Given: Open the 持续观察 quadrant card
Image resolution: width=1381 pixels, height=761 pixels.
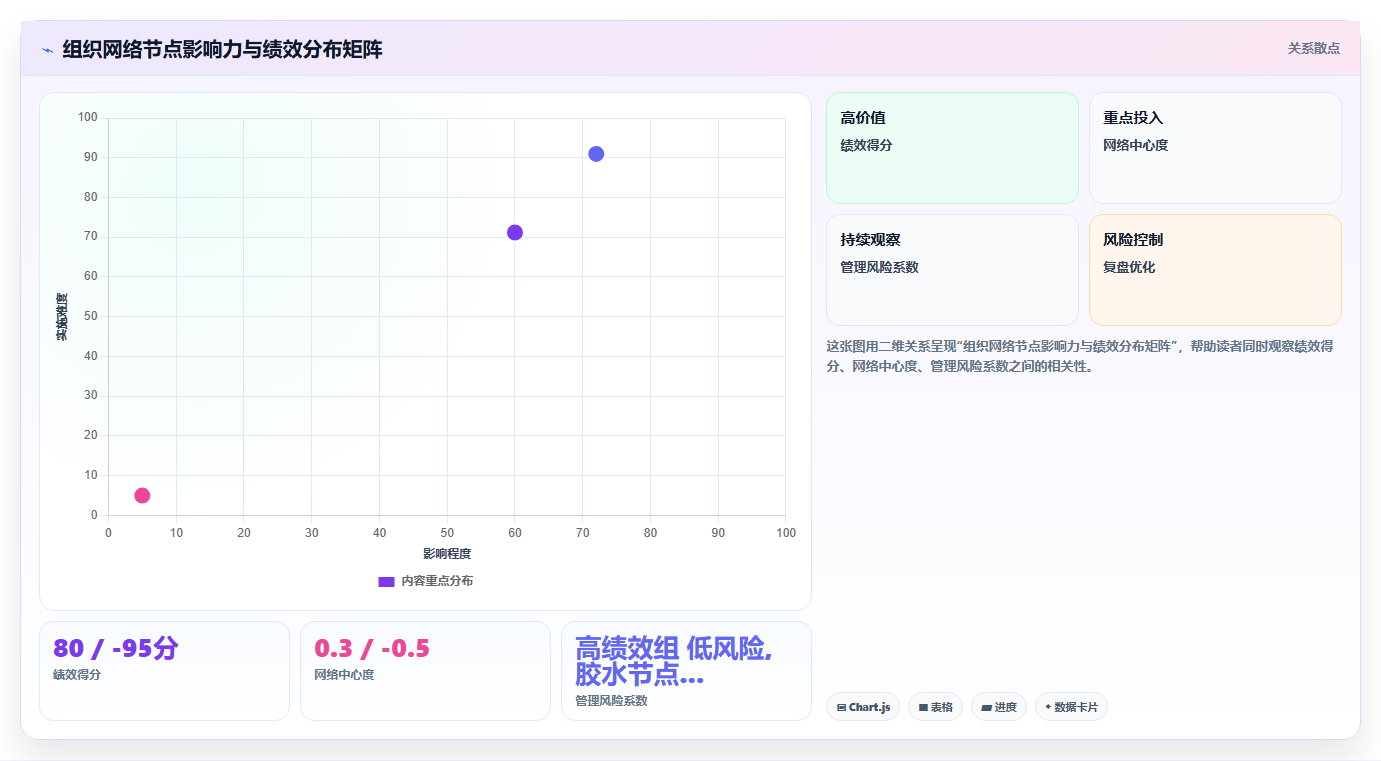Looking at the screenshot, I should pyautogui.click(x=952, y=270).
